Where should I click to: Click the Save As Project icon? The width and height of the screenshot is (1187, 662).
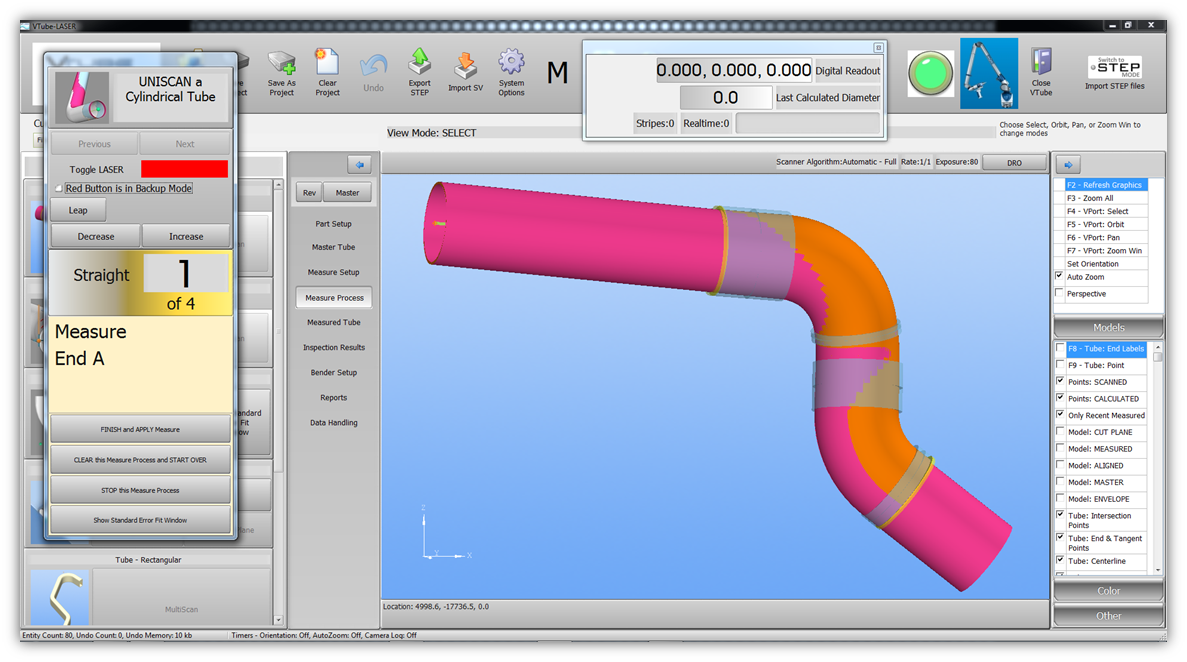pos(282,66)
